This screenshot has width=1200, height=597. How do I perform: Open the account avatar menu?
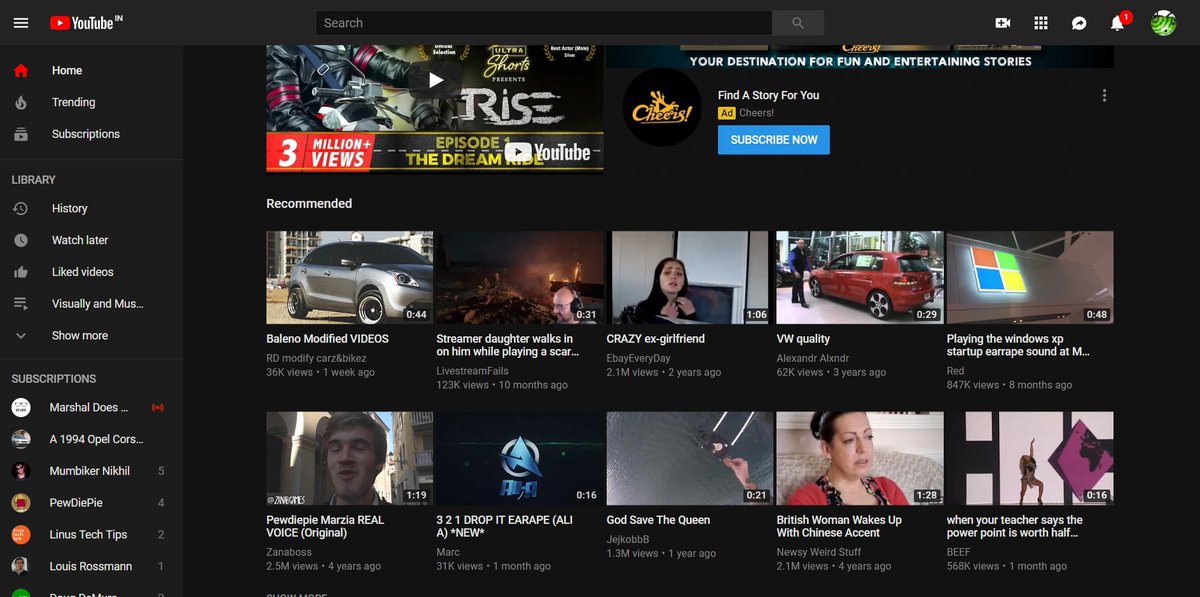tap(1163, 23)
